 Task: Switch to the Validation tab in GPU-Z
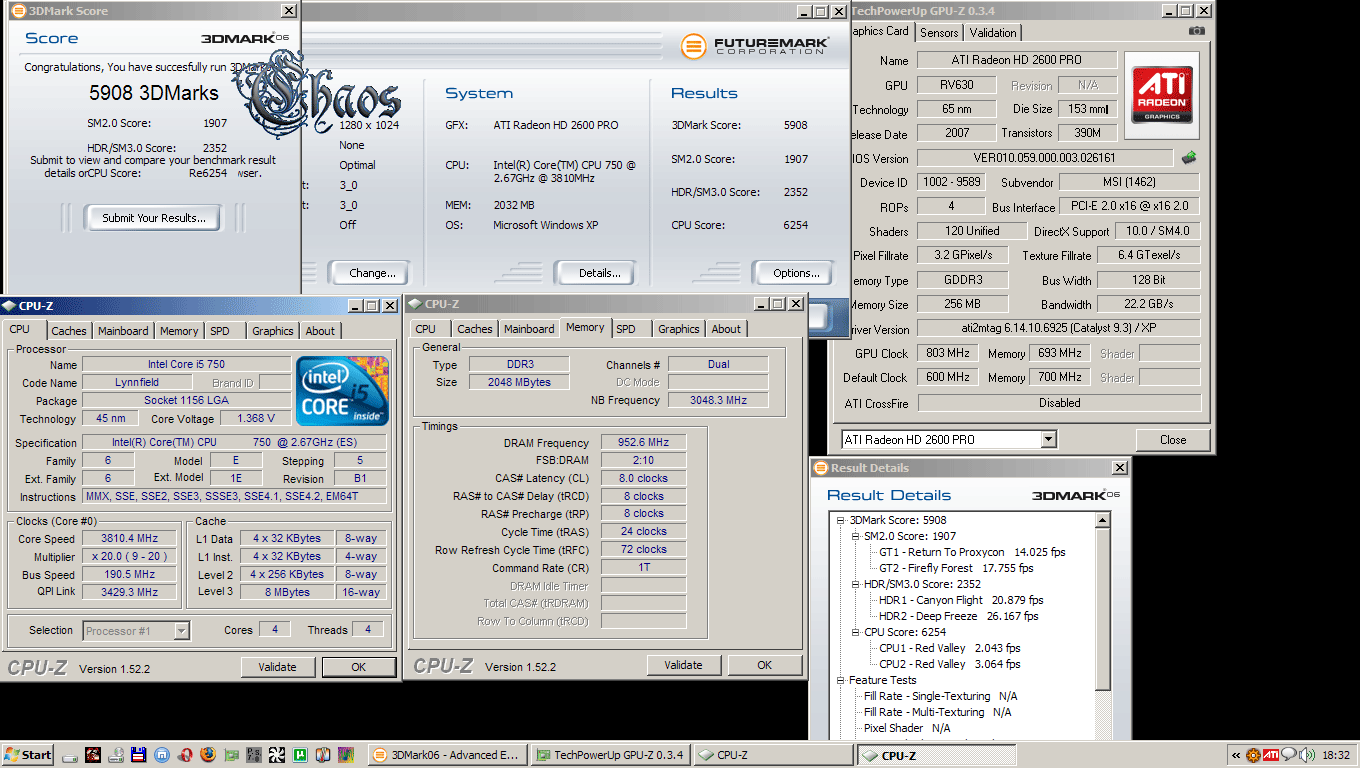click(993, 33)
